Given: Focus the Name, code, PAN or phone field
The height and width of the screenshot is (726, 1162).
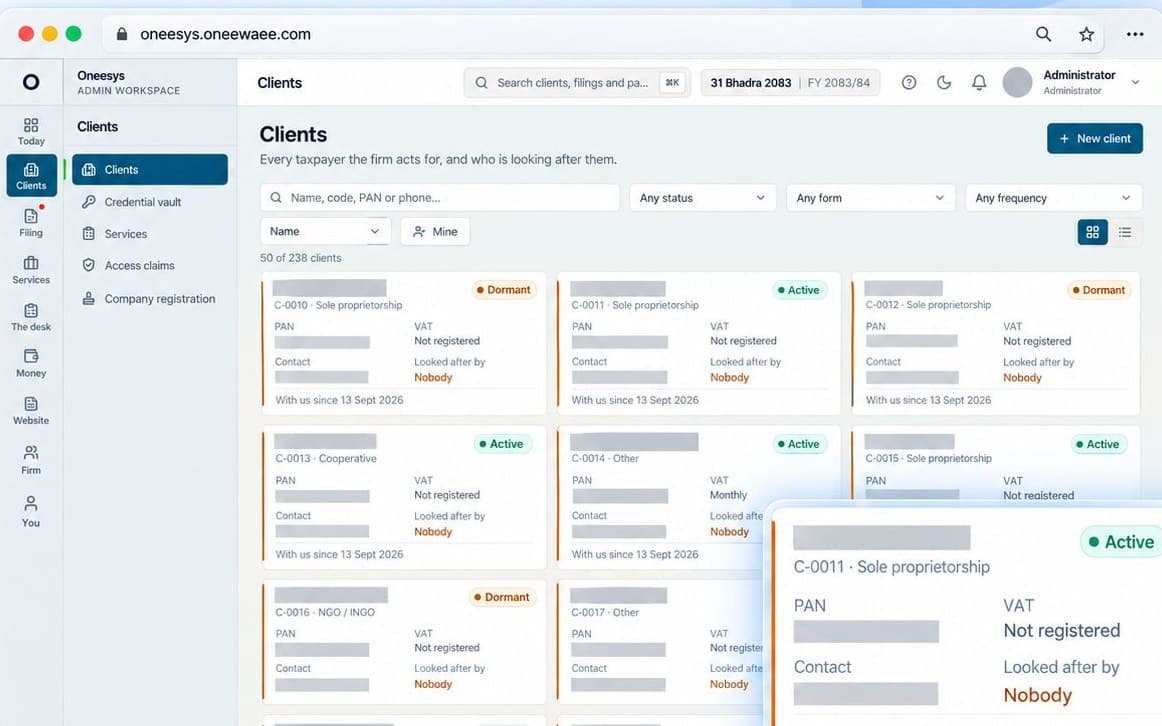Looking at the screenshot, I should tap(439, 198).
